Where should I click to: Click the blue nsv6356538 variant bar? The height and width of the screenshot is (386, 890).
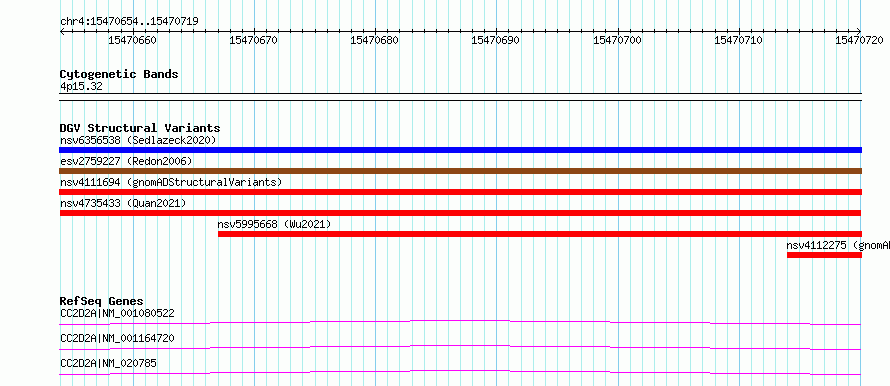pyautogui.click(x=460, y=150)
